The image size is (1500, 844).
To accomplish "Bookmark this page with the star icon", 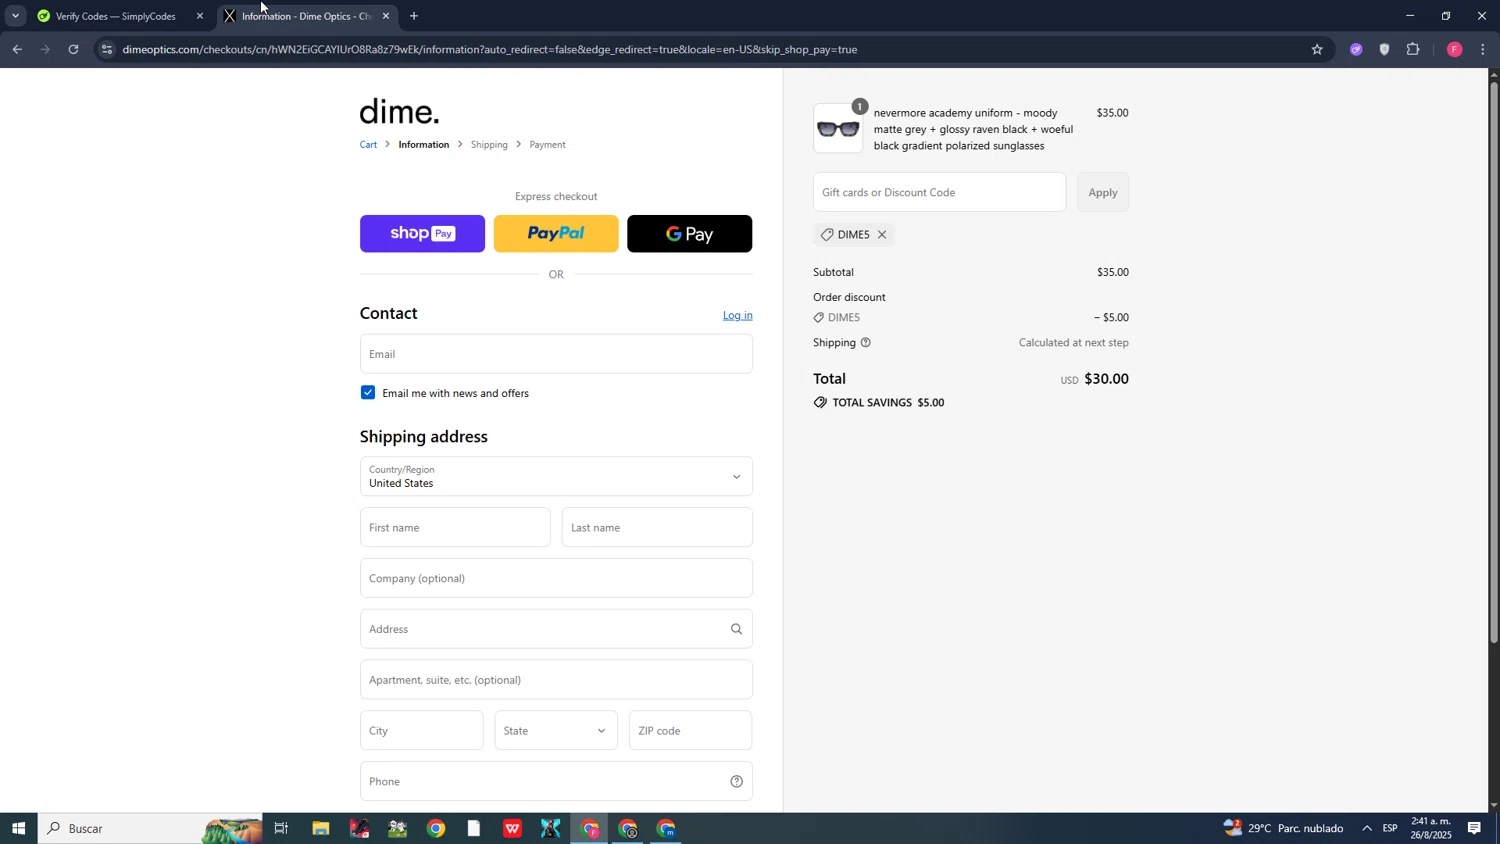I will [1317, 49].
